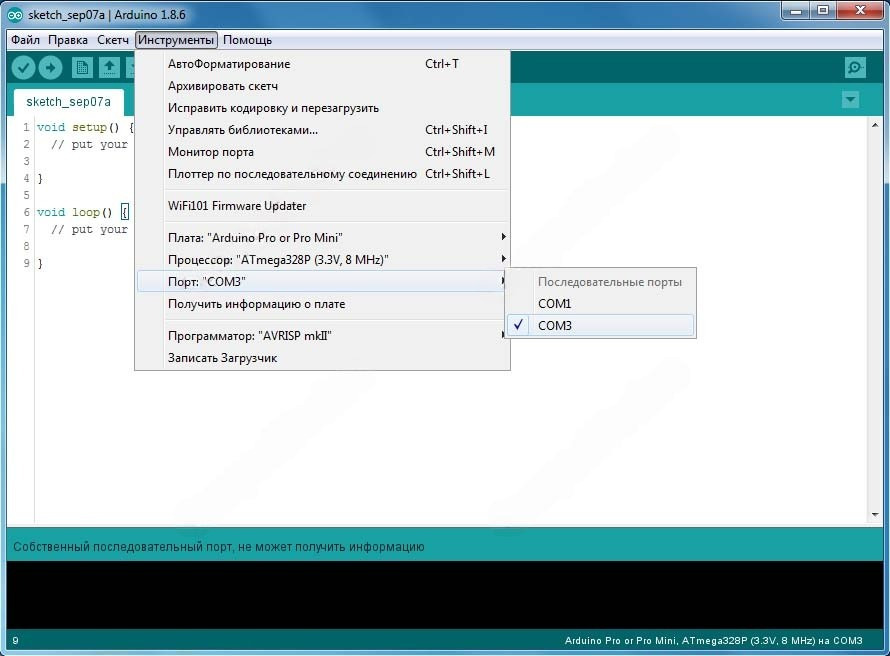Viewport: 890px width, 656px height.
Task: Open the tab options dropdown arrow
Action: tap(850, 100)
